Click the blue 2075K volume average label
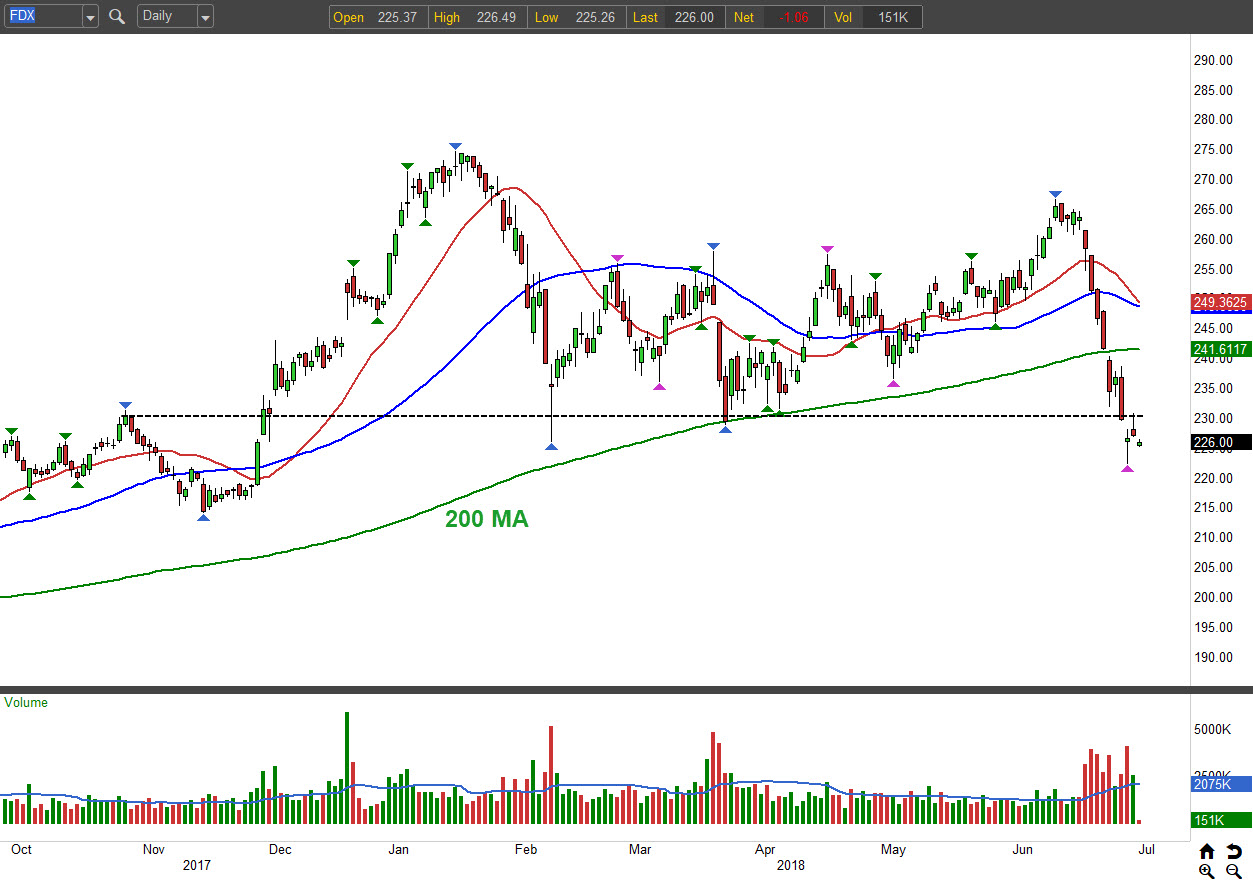Image resolution: width=1253 pixels, height=881 pixels. [x=1221, y=785]
